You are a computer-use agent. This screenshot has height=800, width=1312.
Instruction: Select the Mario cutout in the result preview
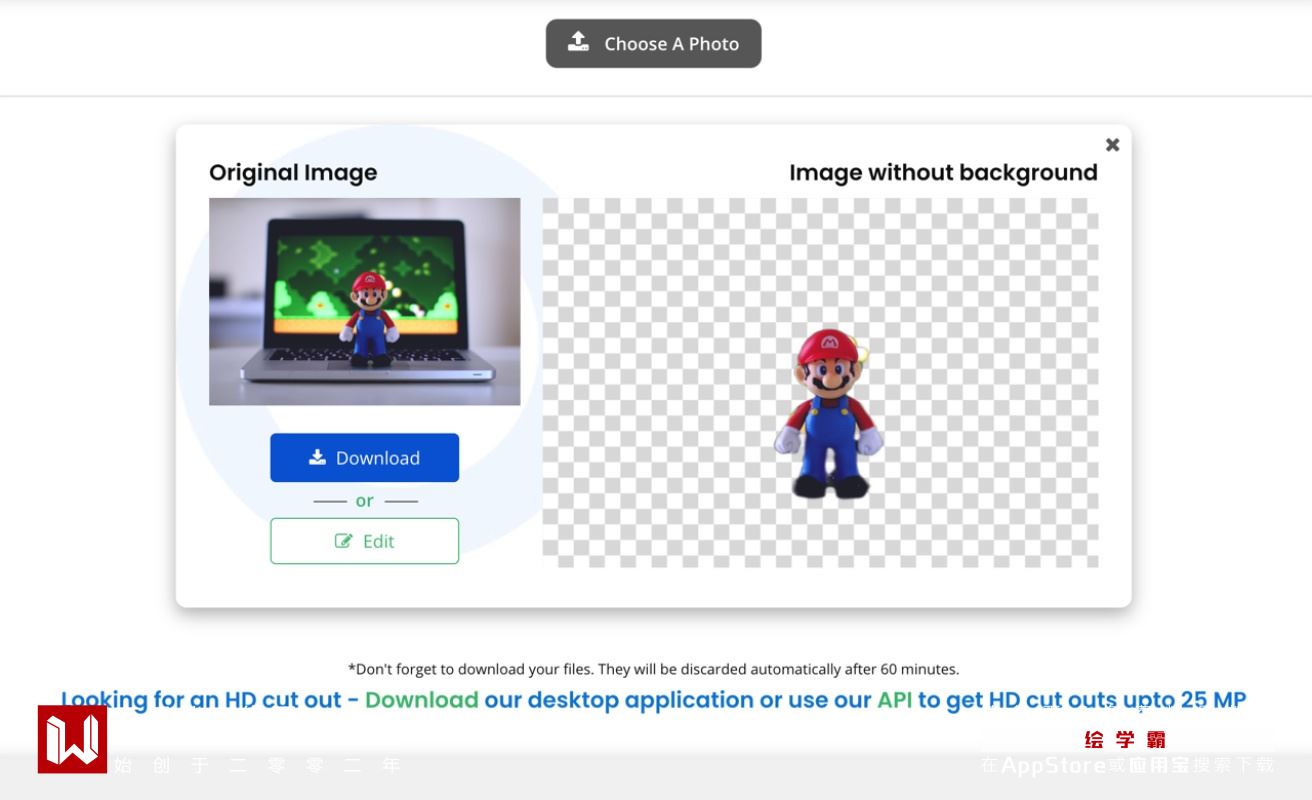[x=829, y=413]
